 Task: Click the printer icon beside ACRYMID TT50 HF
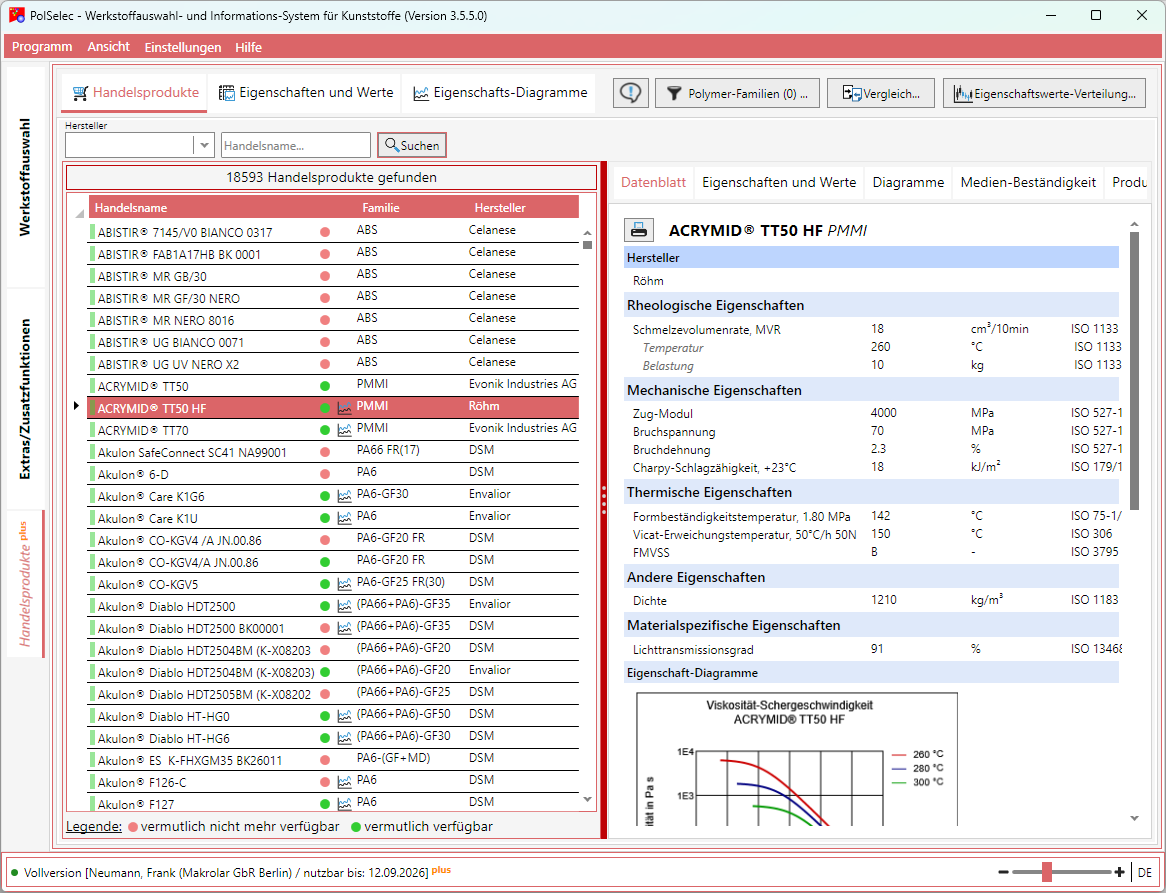pyautogui.click(x=639, y=230)
